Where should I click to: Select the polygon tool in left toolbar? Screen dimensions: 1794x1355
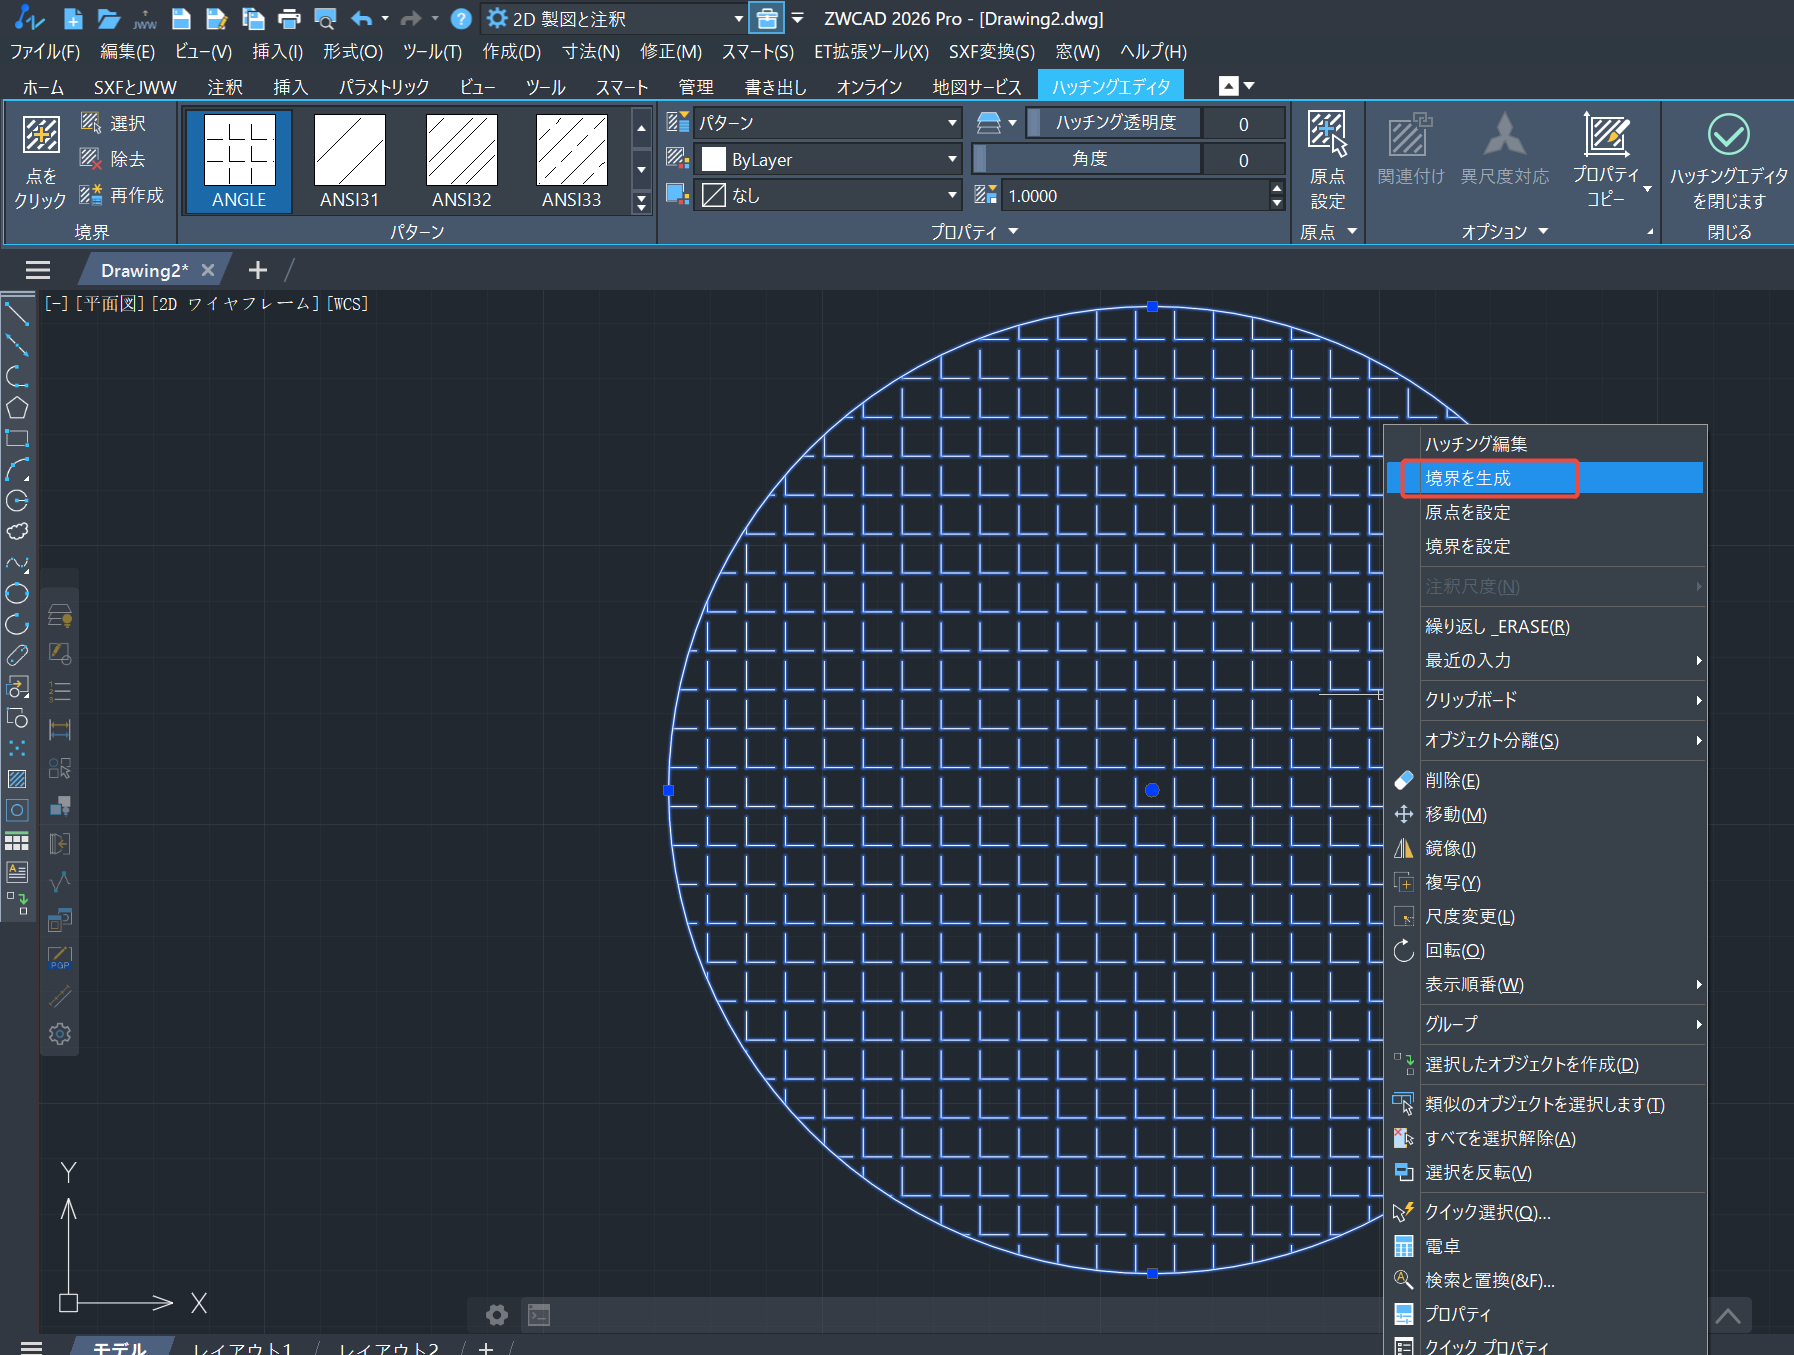pos(17,408)
